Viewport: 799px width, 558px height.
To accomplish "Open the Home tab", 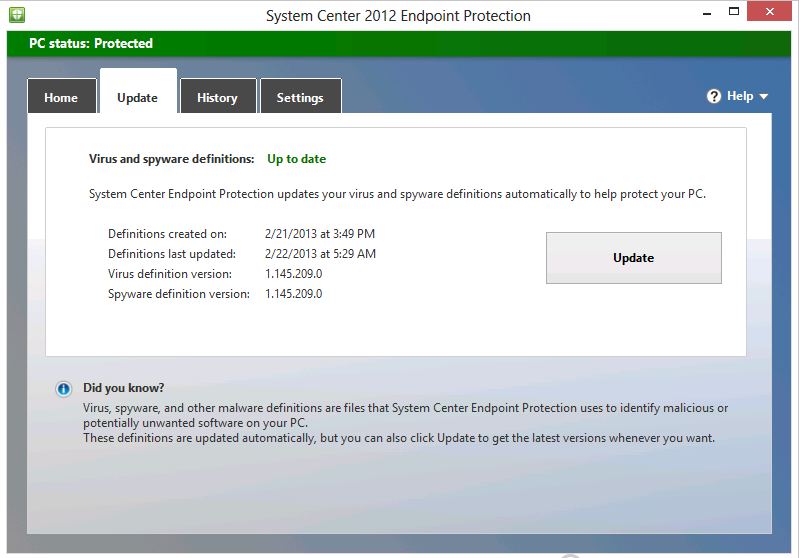I will [x=61, y=96].
